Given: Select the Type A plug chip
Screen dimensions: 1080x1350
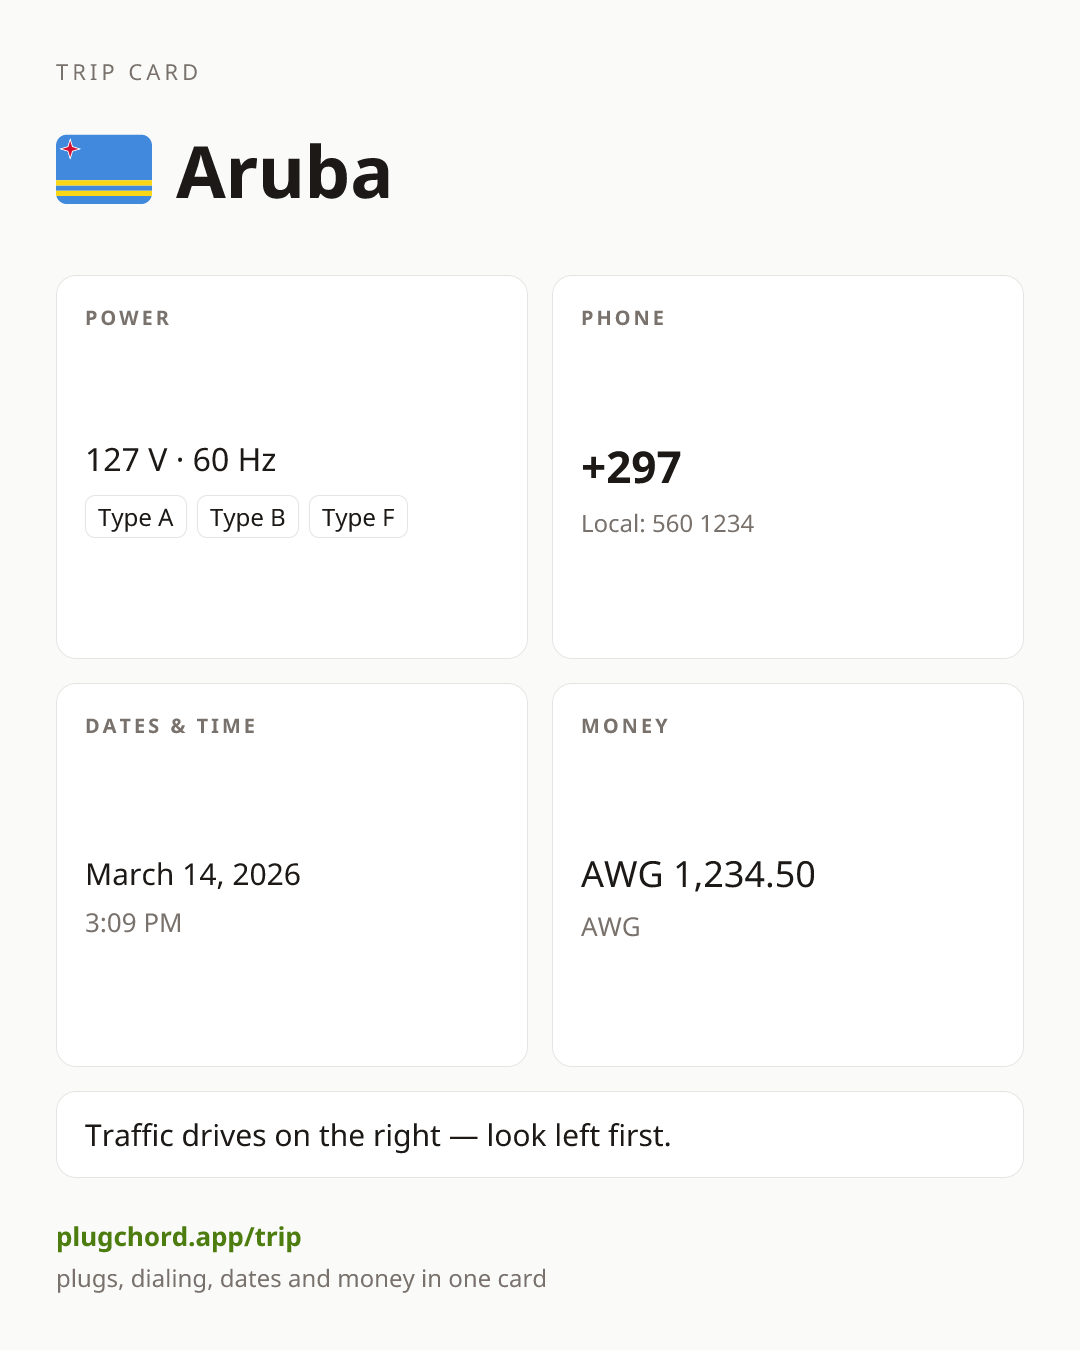Looking at the screenshot, I should click(136, 517).
